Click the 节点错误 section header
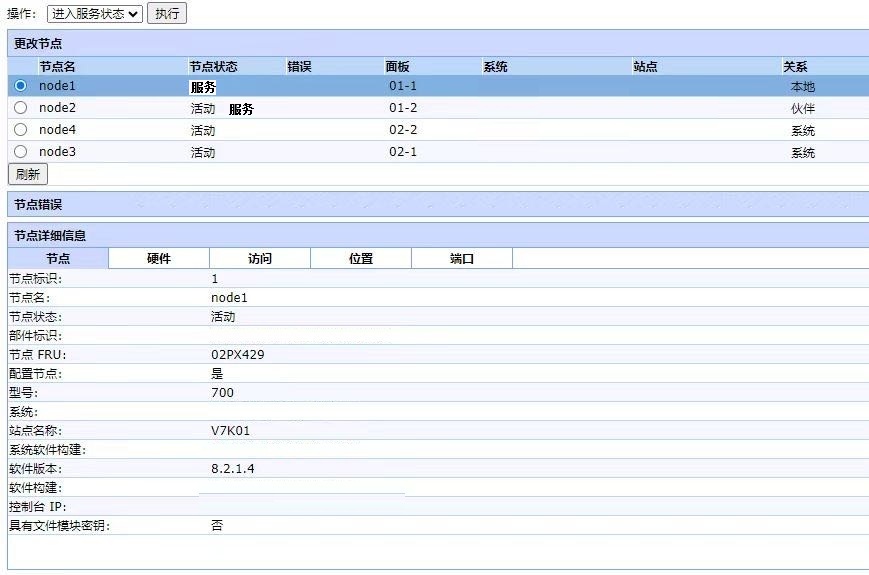Image resolution: width=869 pixels, height=575 pixels. (38, 204)
